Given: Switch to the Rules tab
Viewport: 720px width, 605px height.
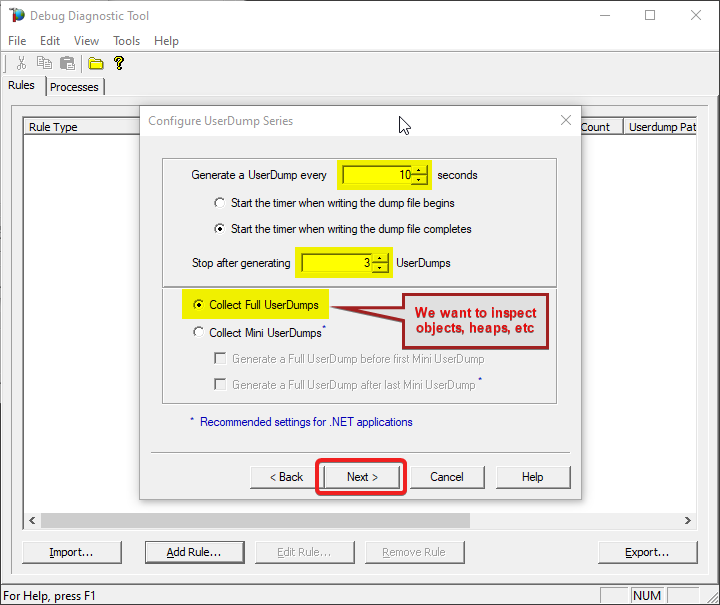Looking at the screenshot, I should pyautogui.click(x=22, y=85).
